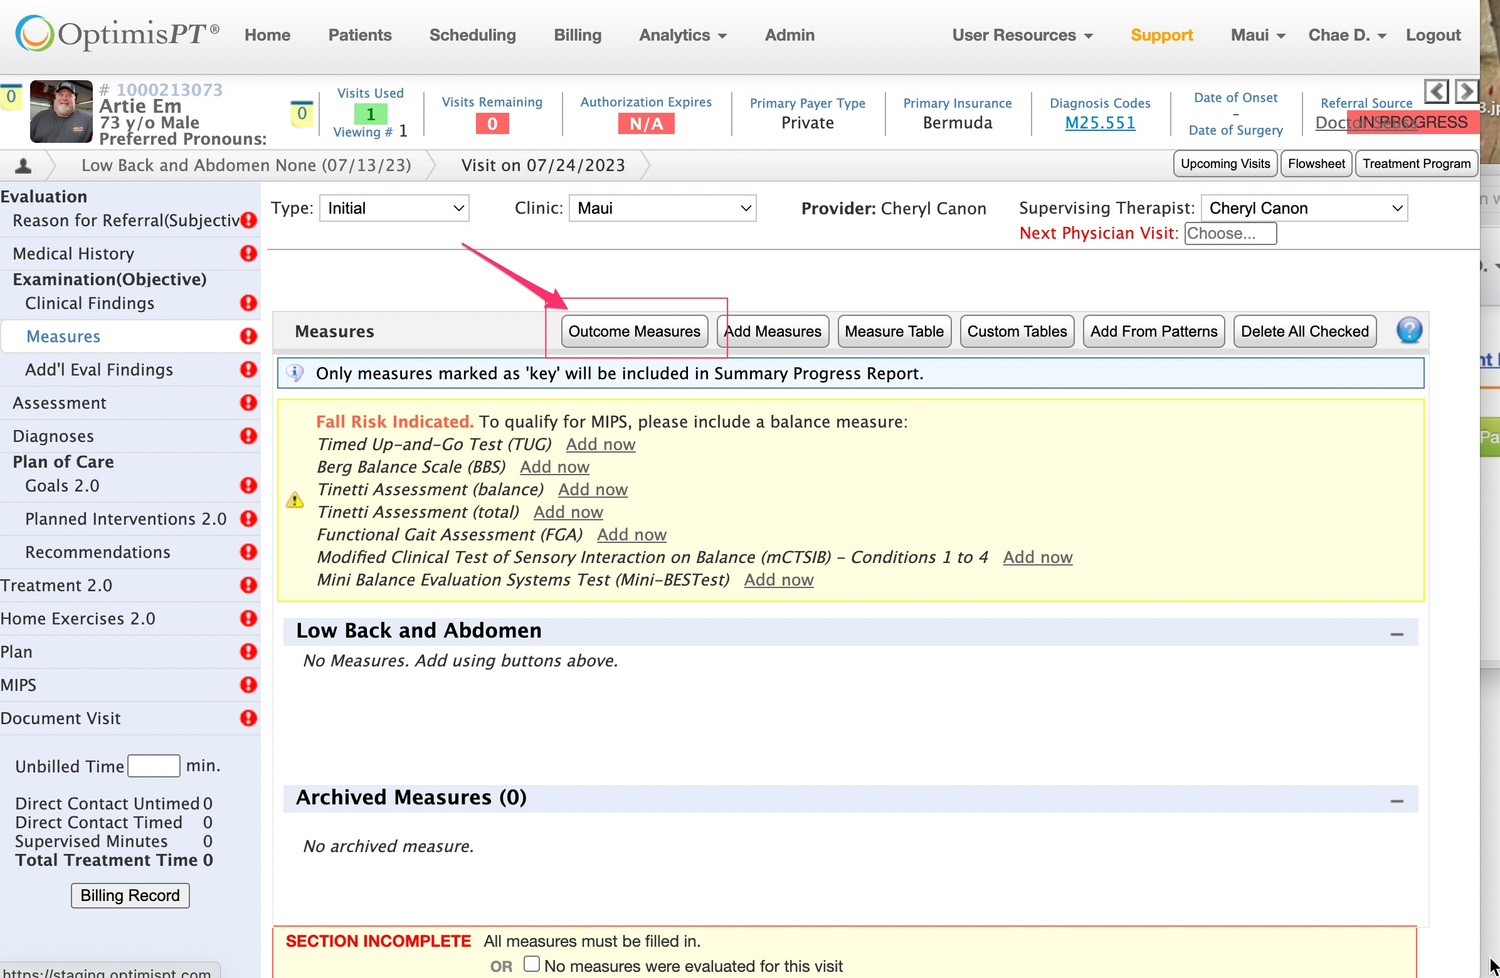This screenshot has width=1500, height=978.
Task: Click the Outcome Measures button
Action: tap(634, 331)
